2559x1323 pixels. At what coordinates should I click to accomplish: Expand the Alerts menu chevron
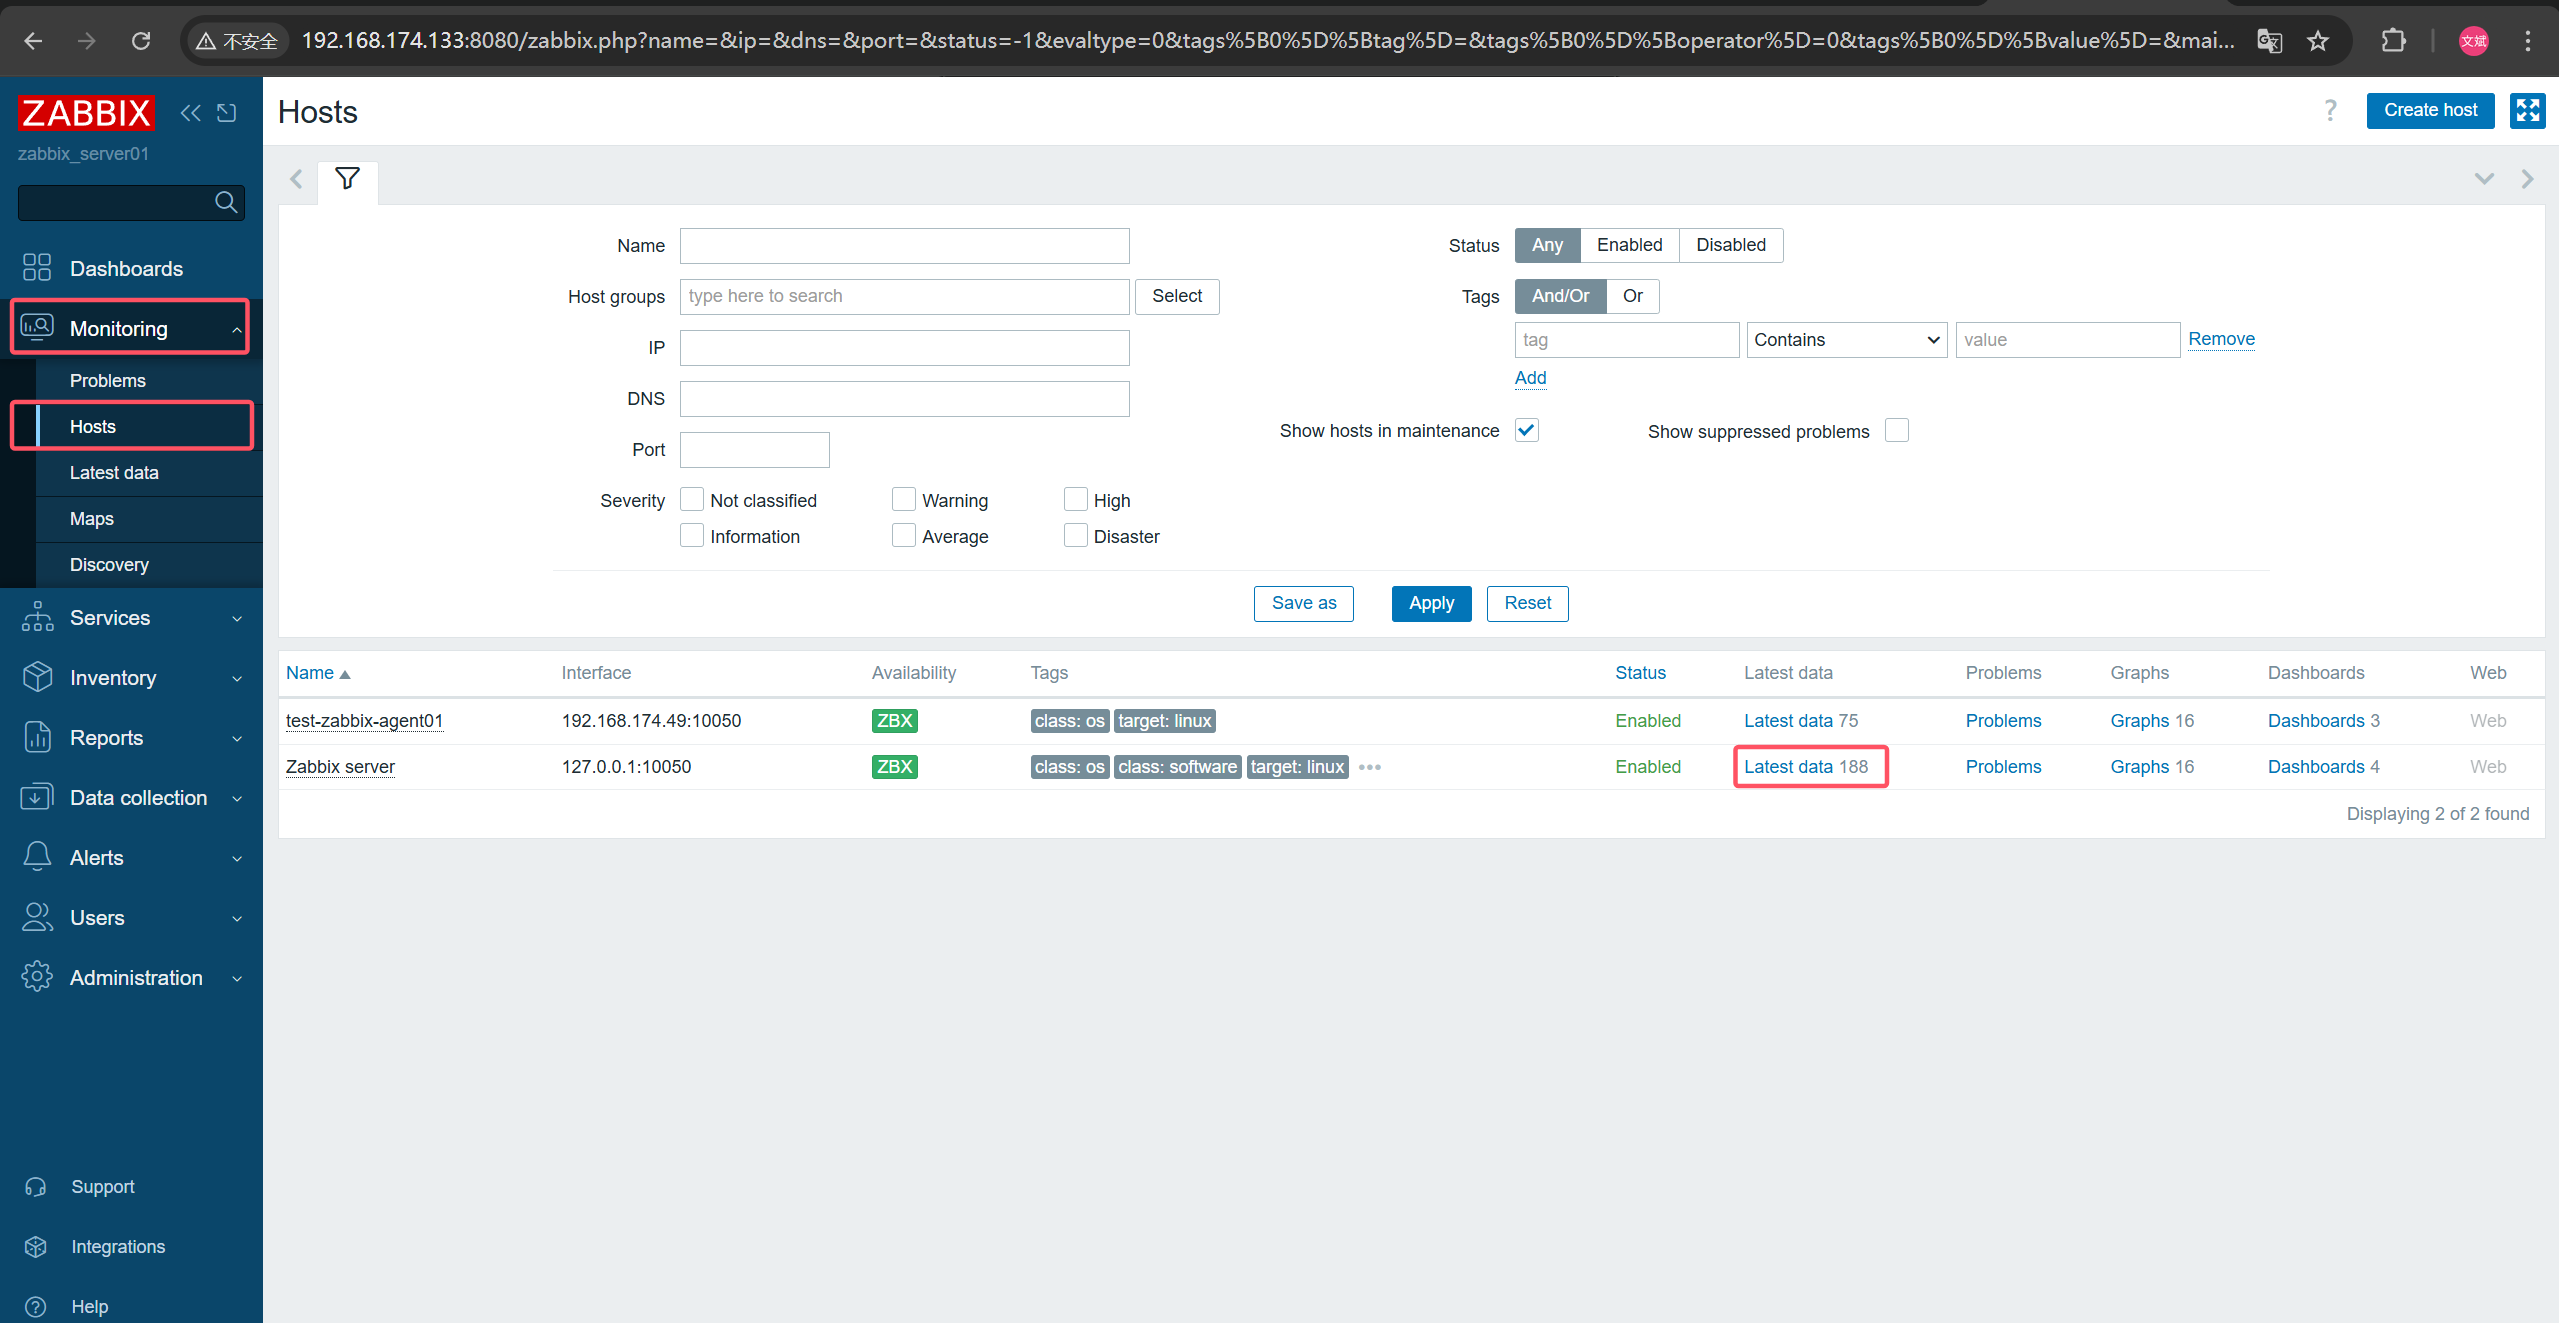(x=237, y=858)
